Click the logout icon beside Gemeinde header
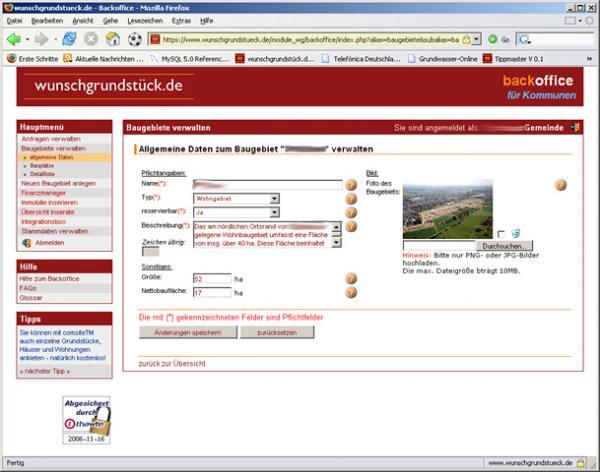The width and height of the screenshot is (600, 472). 575,127
